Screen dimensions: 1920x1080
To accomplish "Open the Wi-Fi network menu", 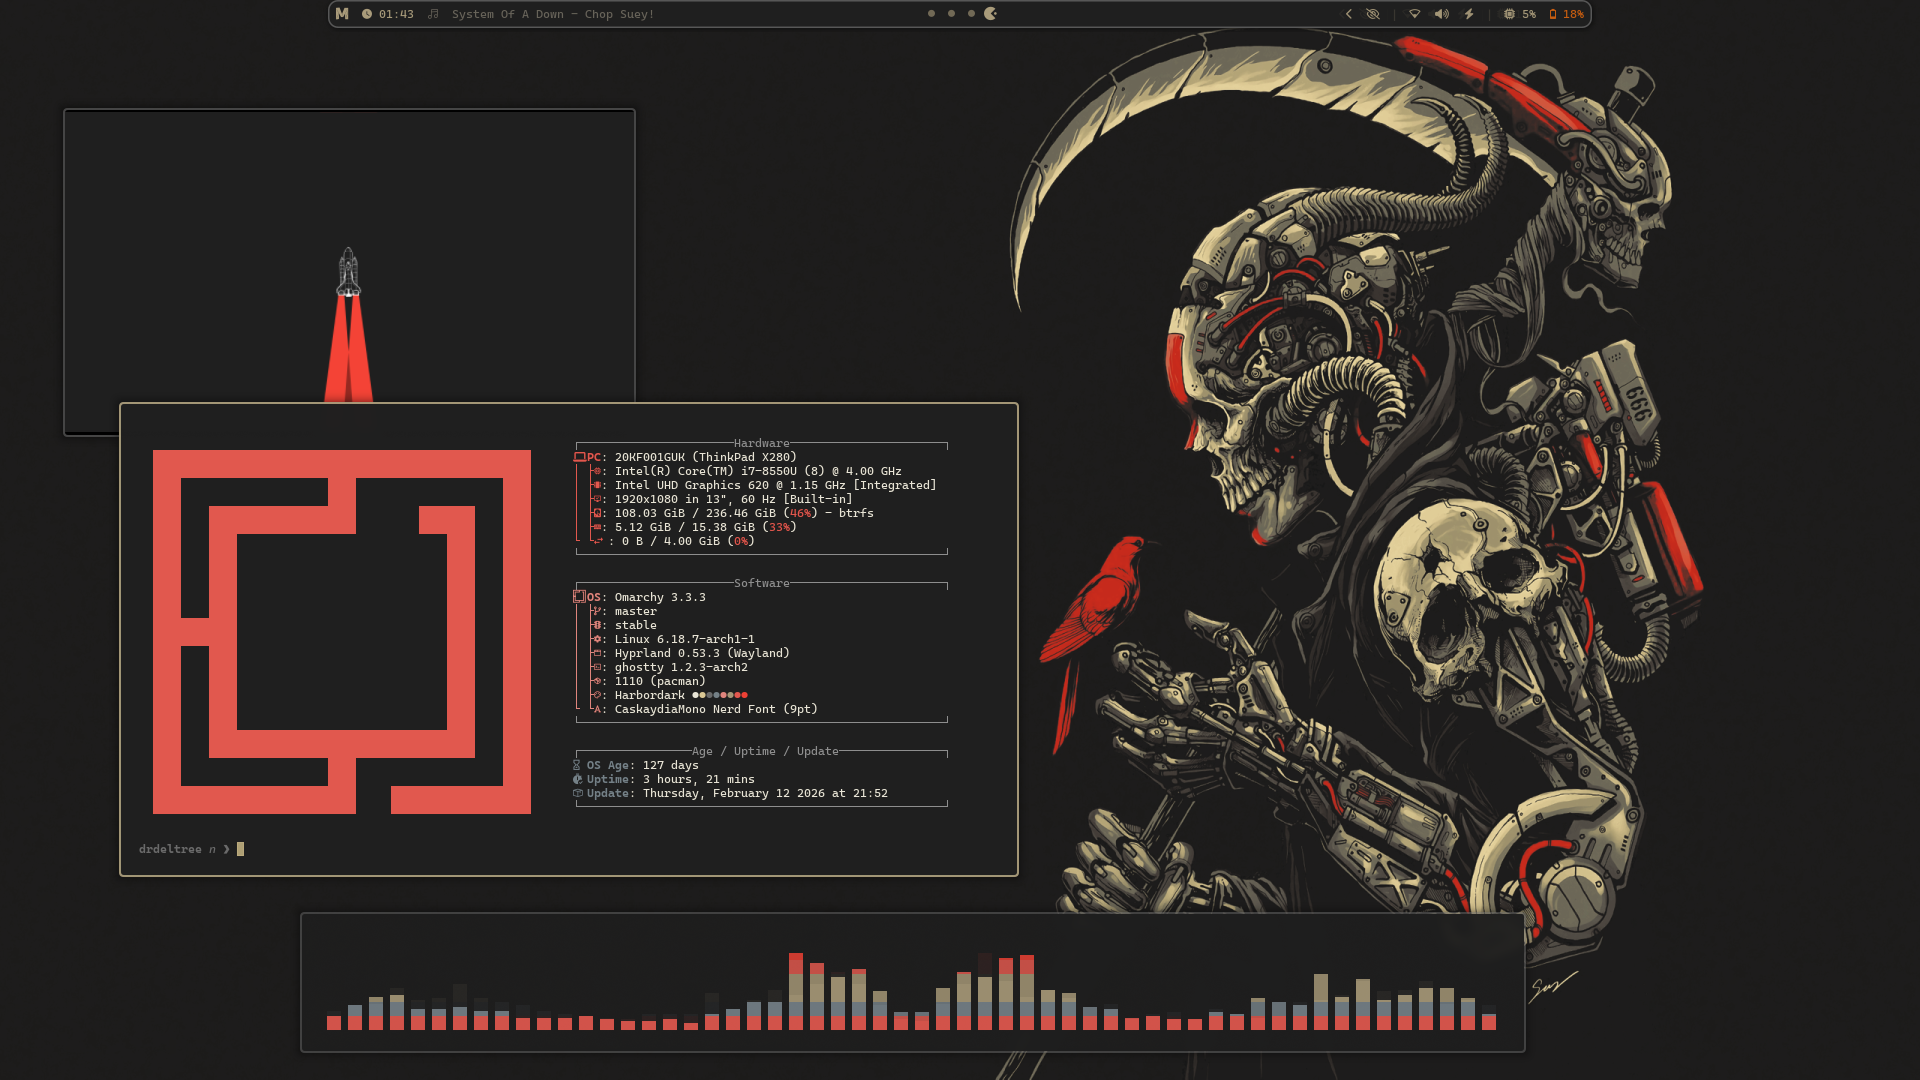I will click(x=1414, y=14).
